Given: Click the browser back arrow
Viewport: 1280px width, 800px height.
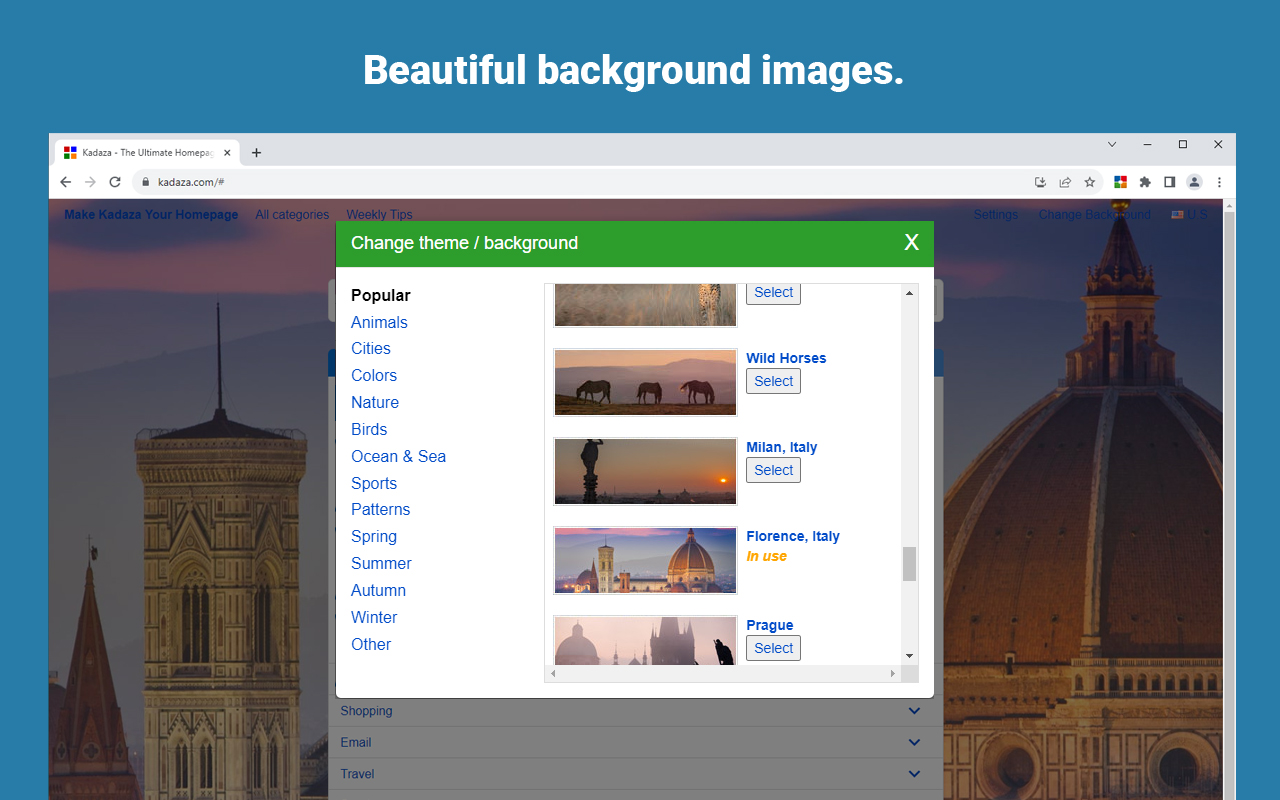Looking at the screenshot, I should coord(65,181).
